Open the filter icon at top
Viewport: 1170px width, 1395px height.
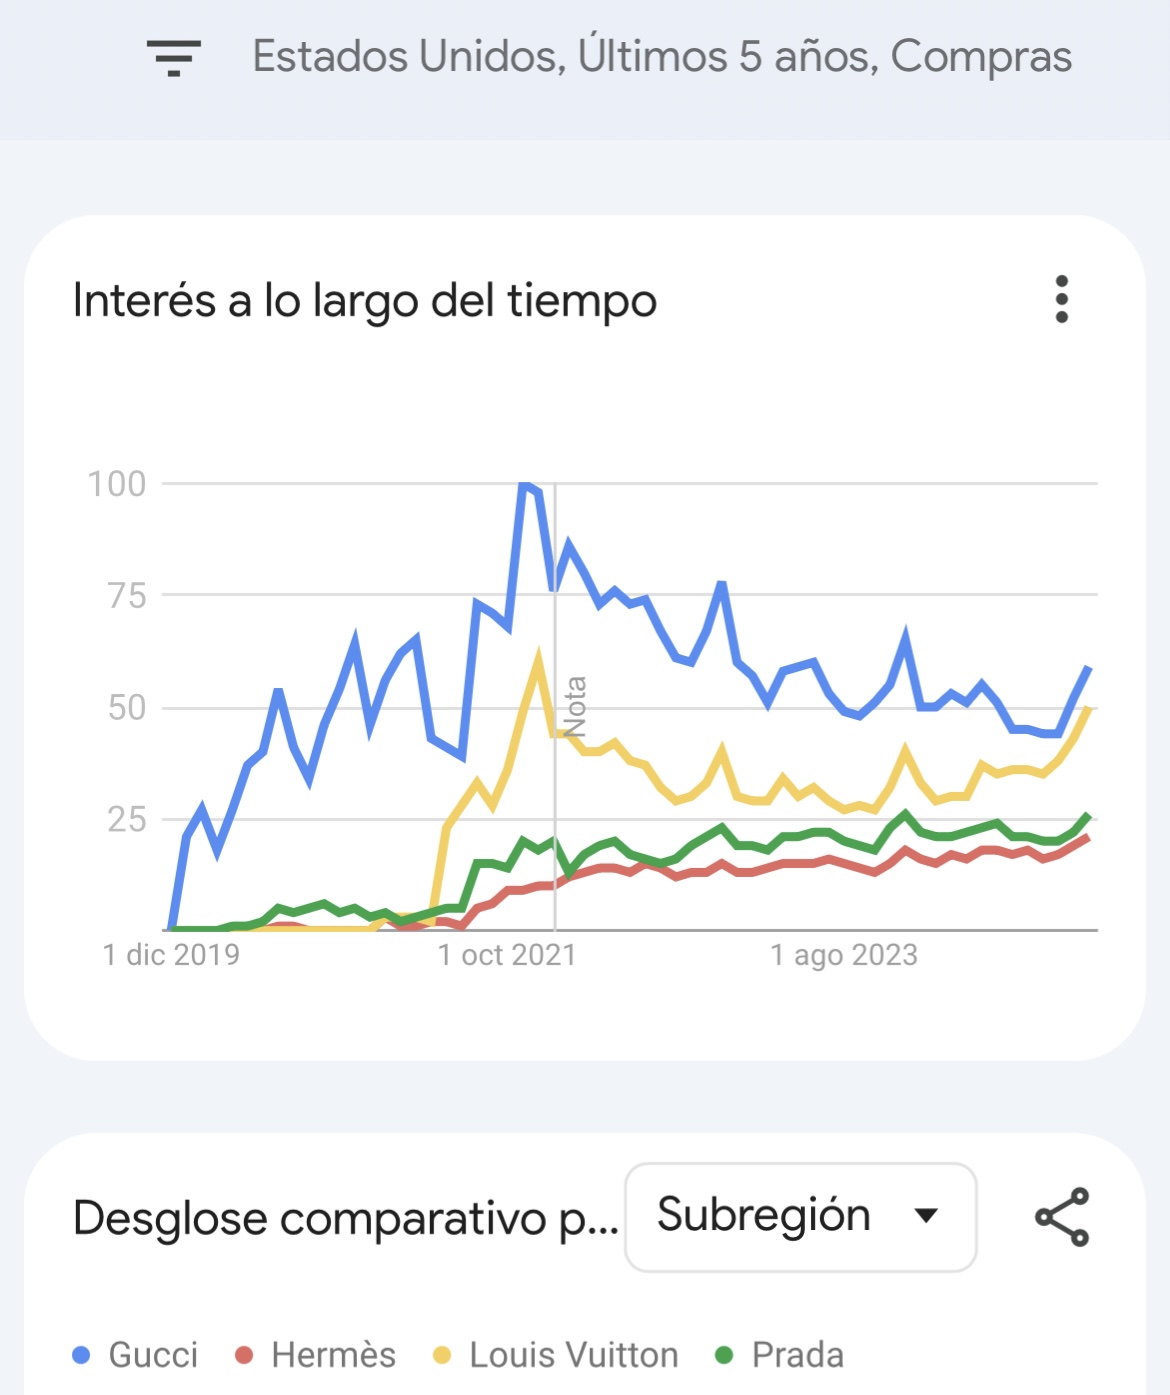point(173,58)
